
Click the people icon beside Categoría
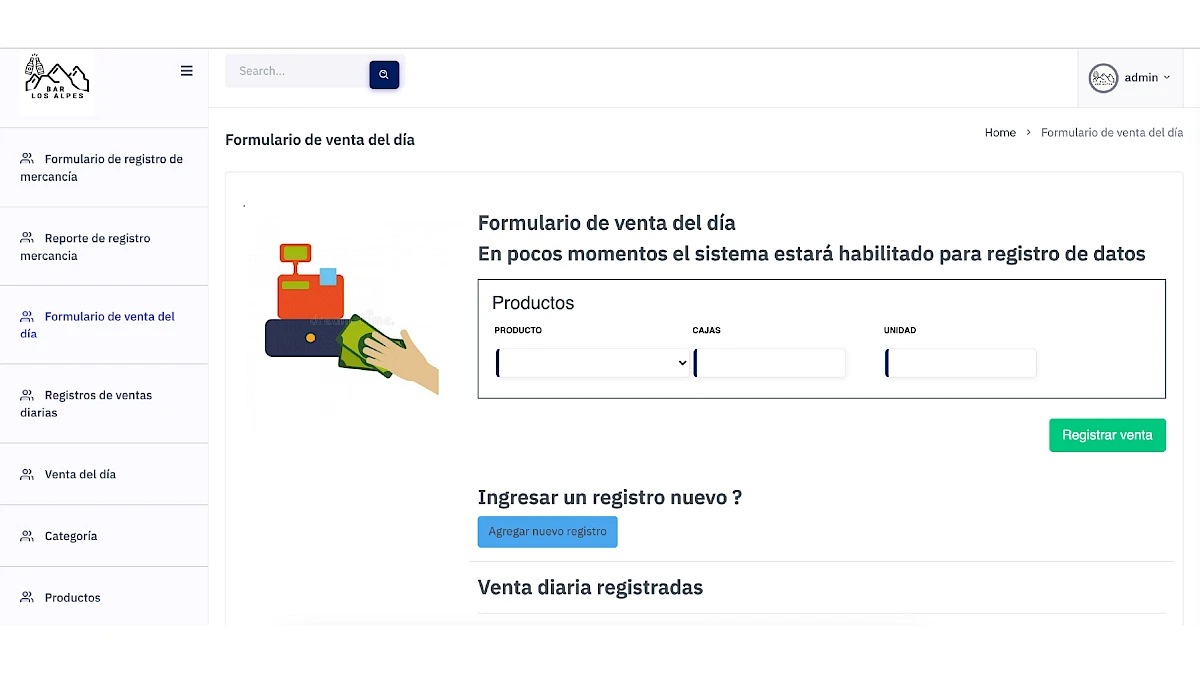coord(27,536)
